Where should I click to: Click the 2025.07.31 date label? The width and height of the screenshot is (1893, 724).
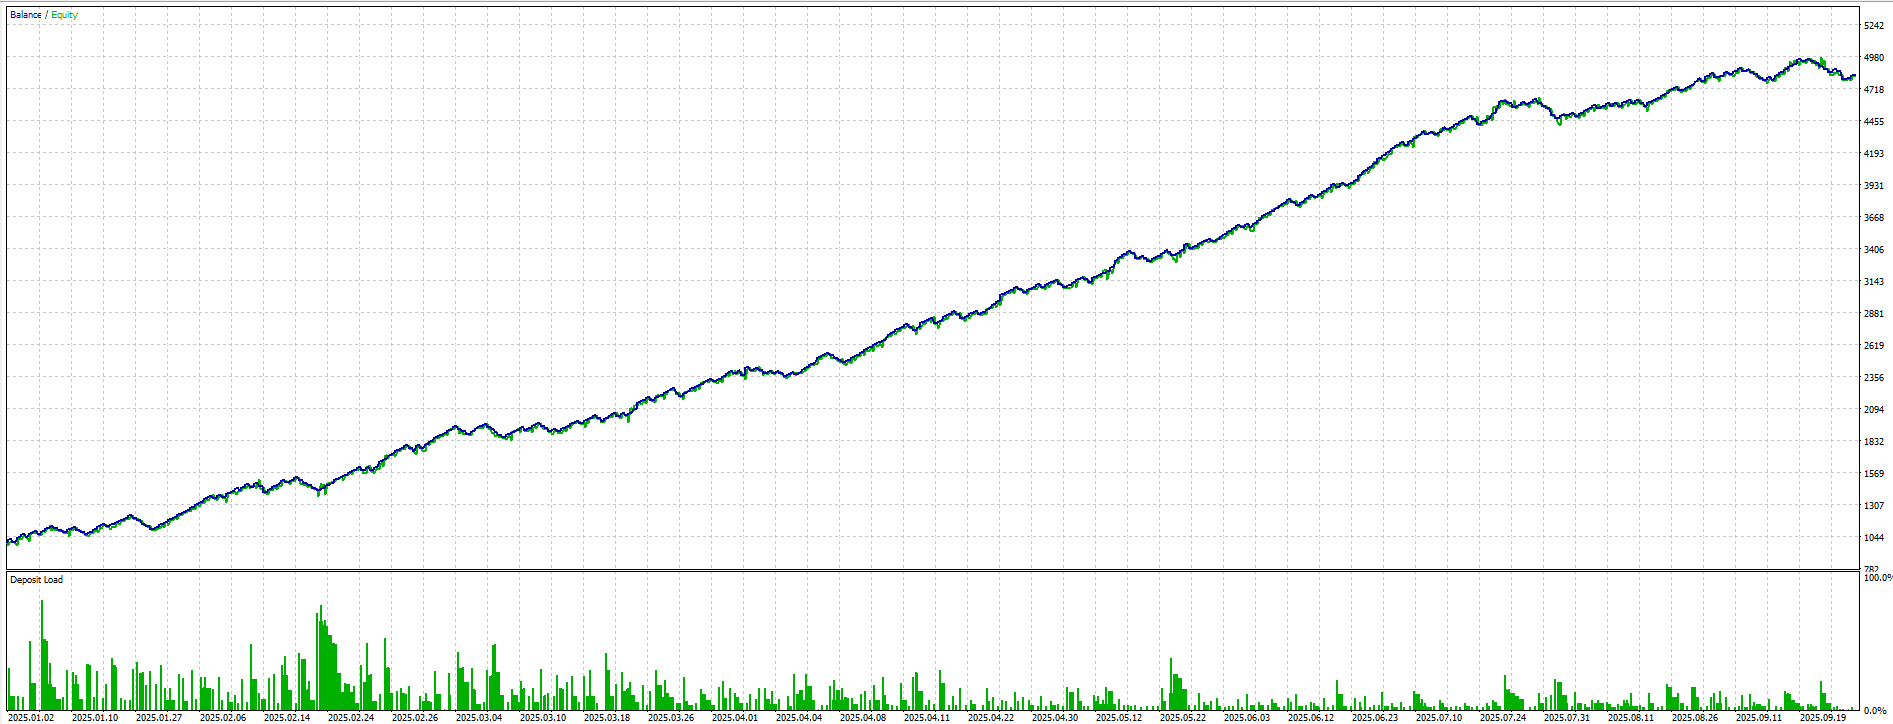1567,717
